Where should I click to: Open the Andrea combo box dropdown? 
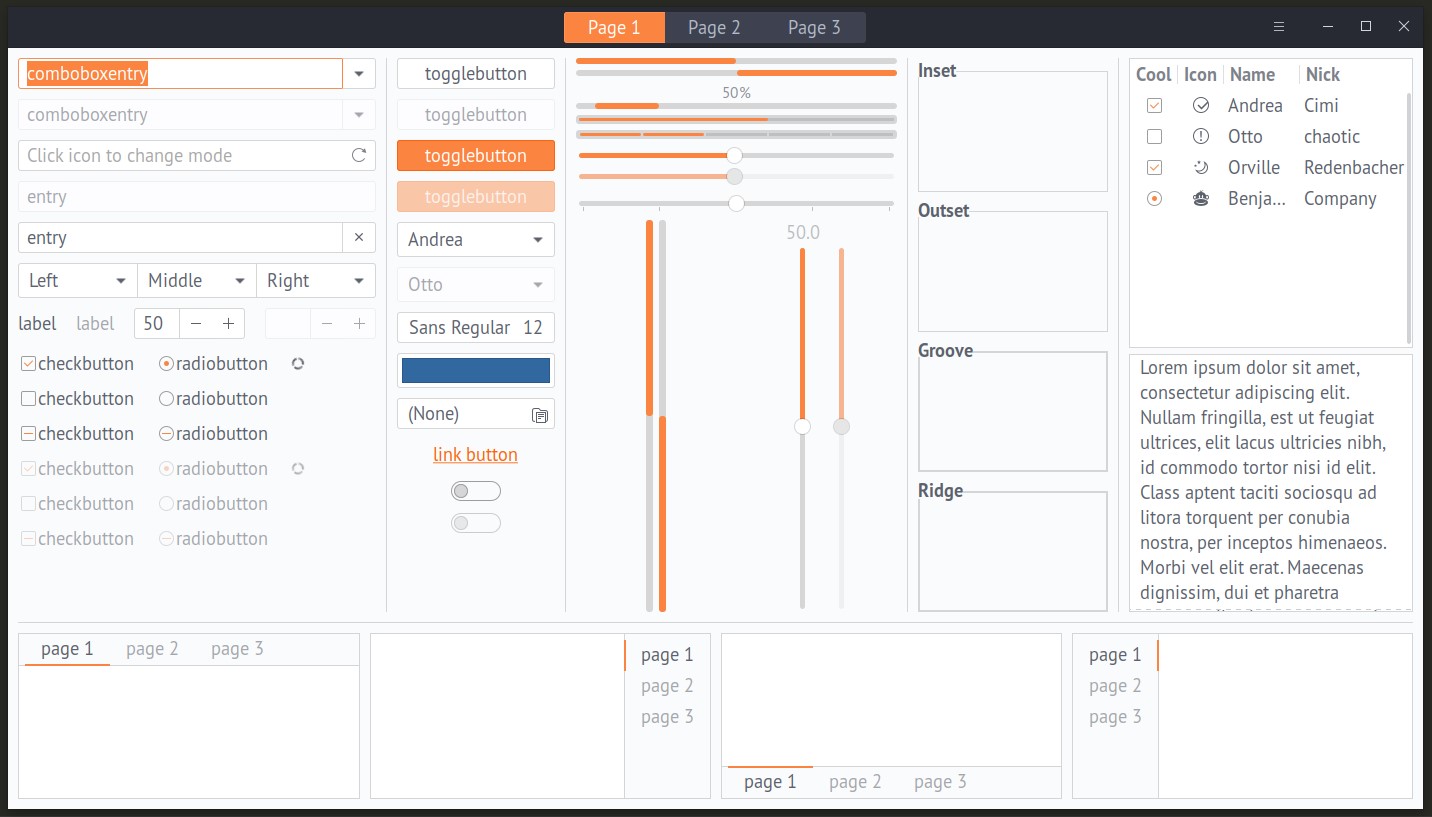click(x=476, y=240)
